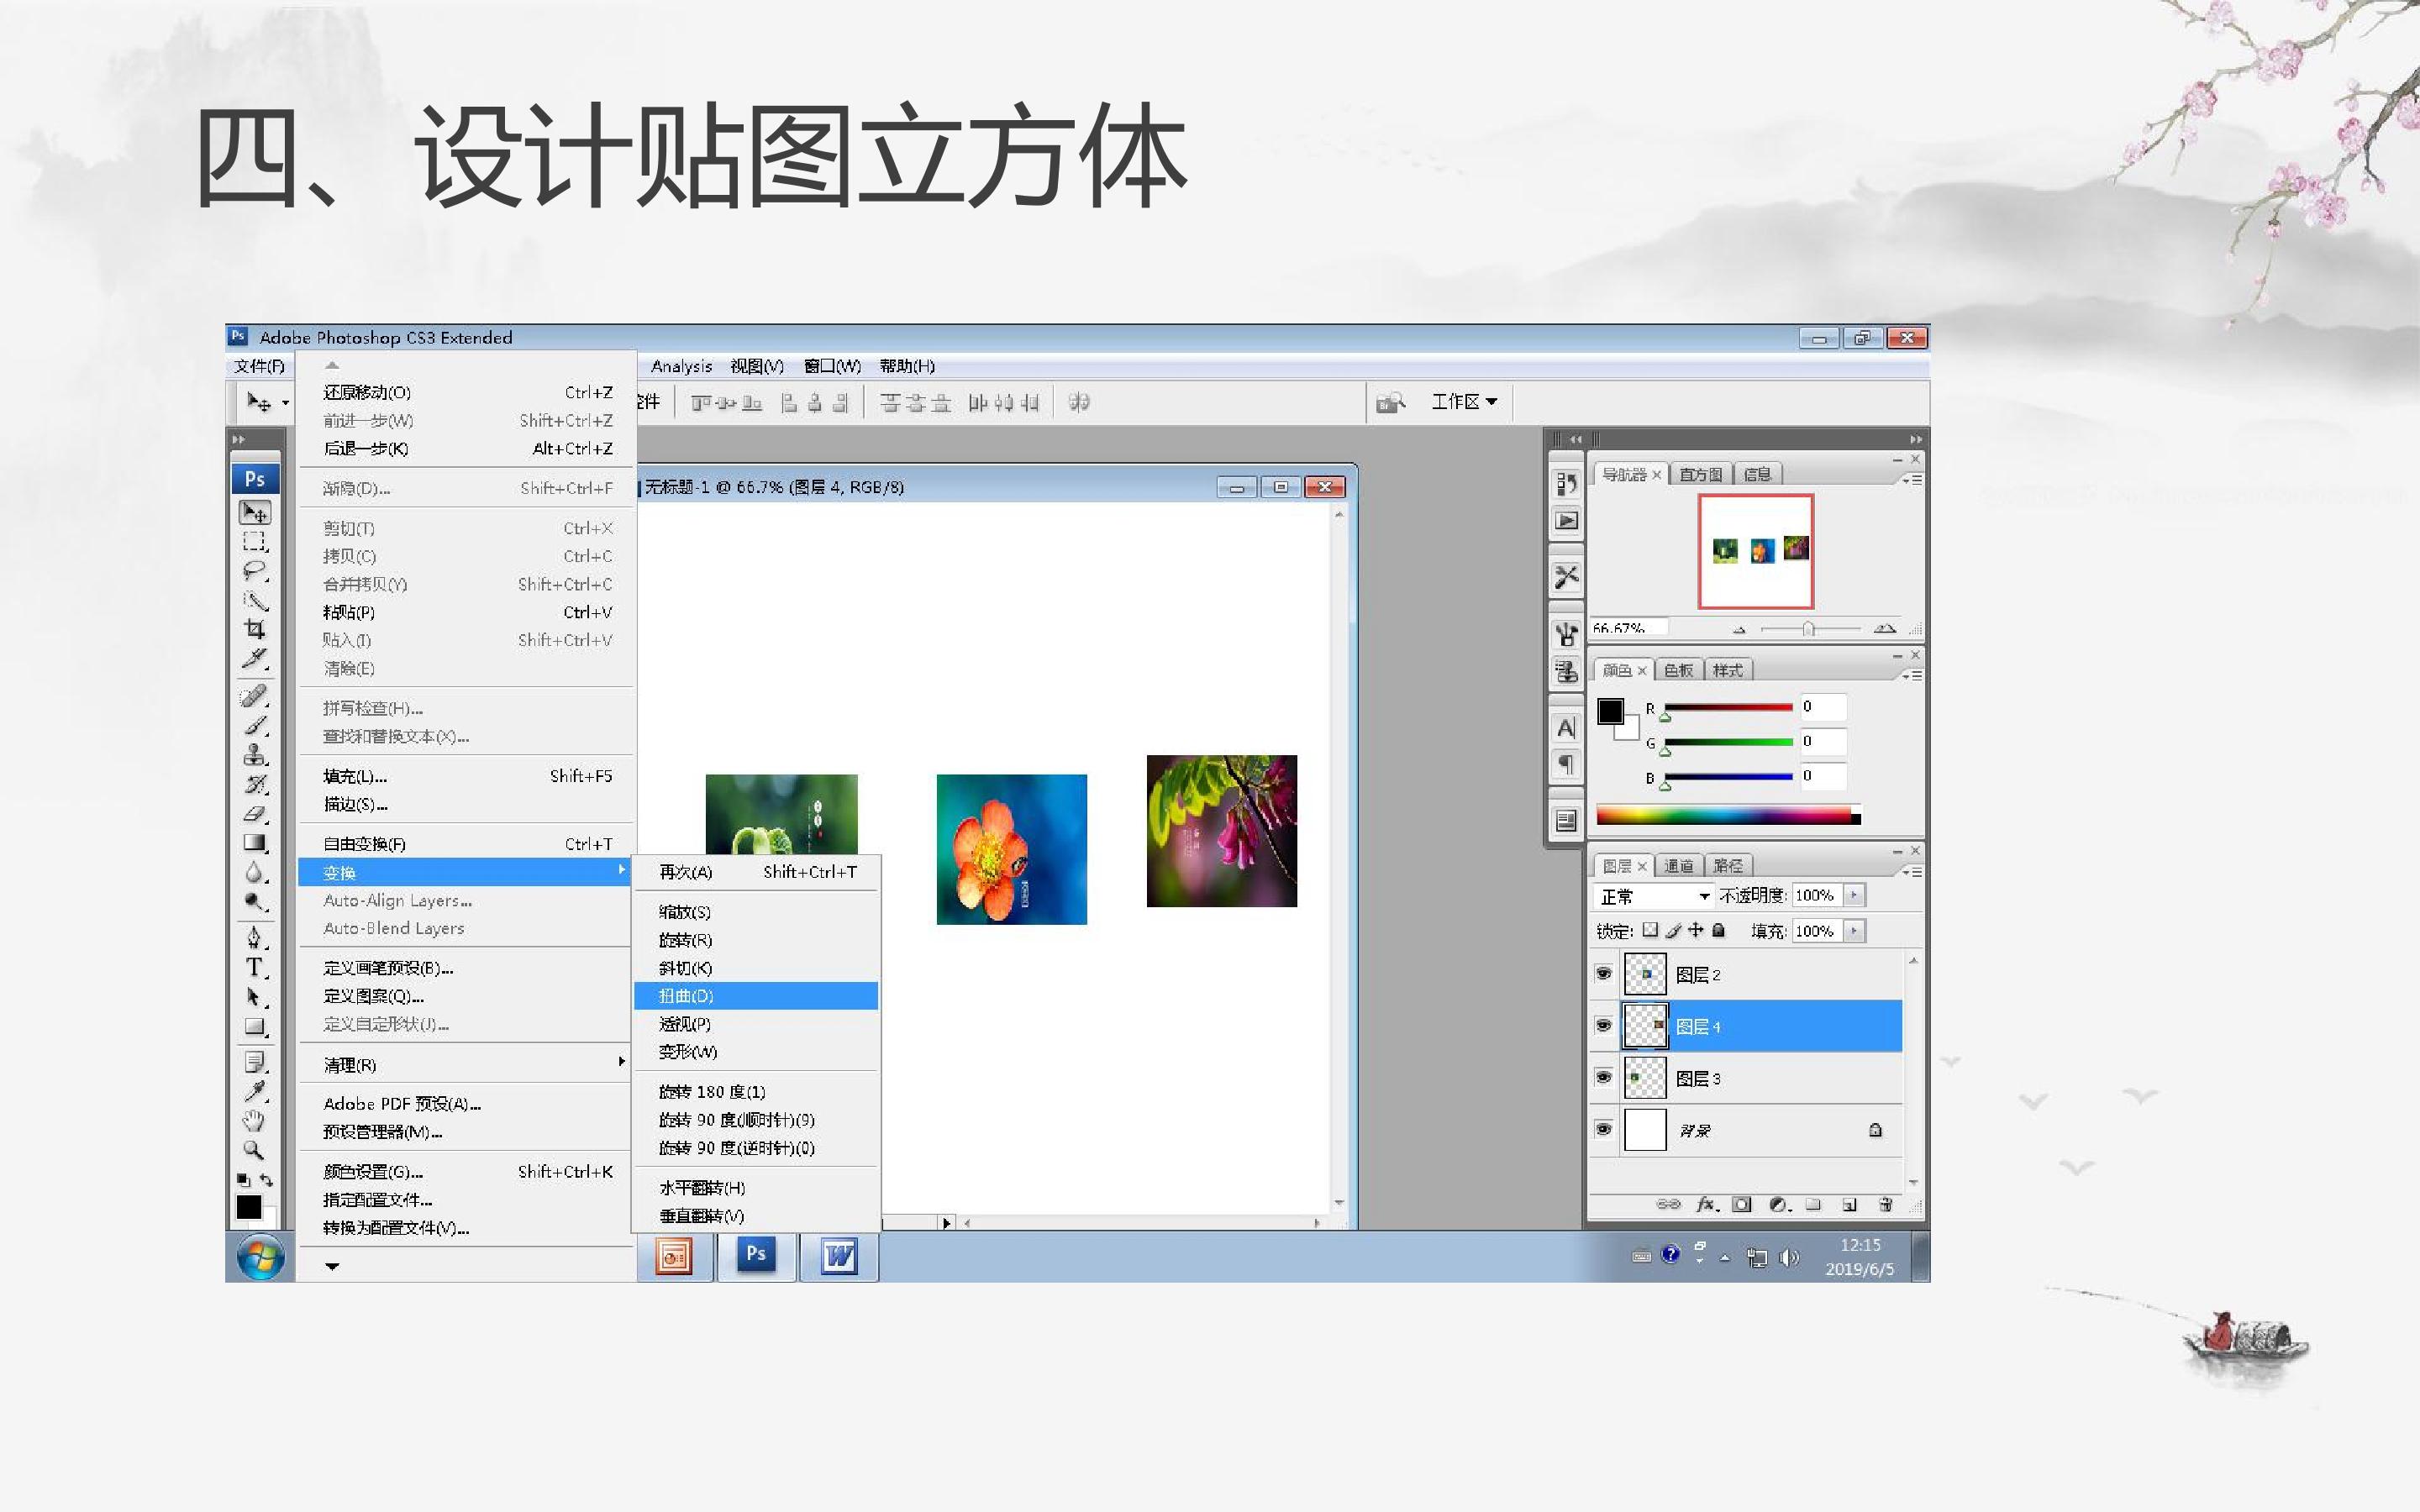Add a layer mask in Layers panel

click(x=1742, y=1204)
